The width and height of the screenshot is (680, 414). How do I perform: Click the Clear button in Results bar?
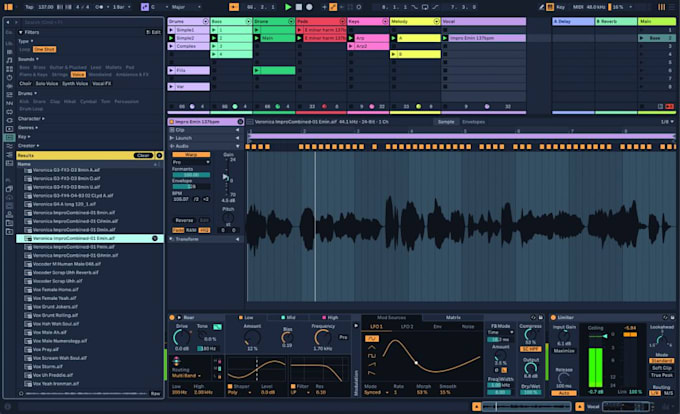pos(143,155)
